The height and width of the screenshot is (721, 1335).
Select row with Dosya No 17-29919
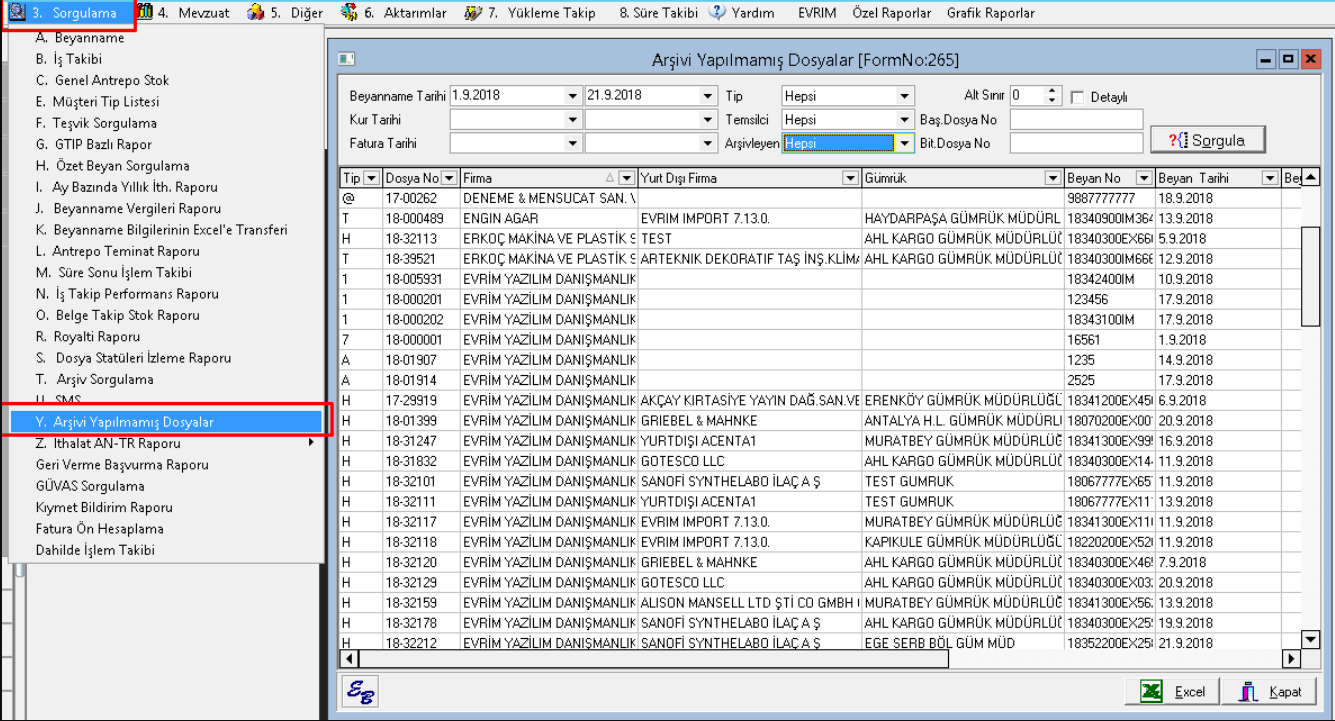(819, 400)
